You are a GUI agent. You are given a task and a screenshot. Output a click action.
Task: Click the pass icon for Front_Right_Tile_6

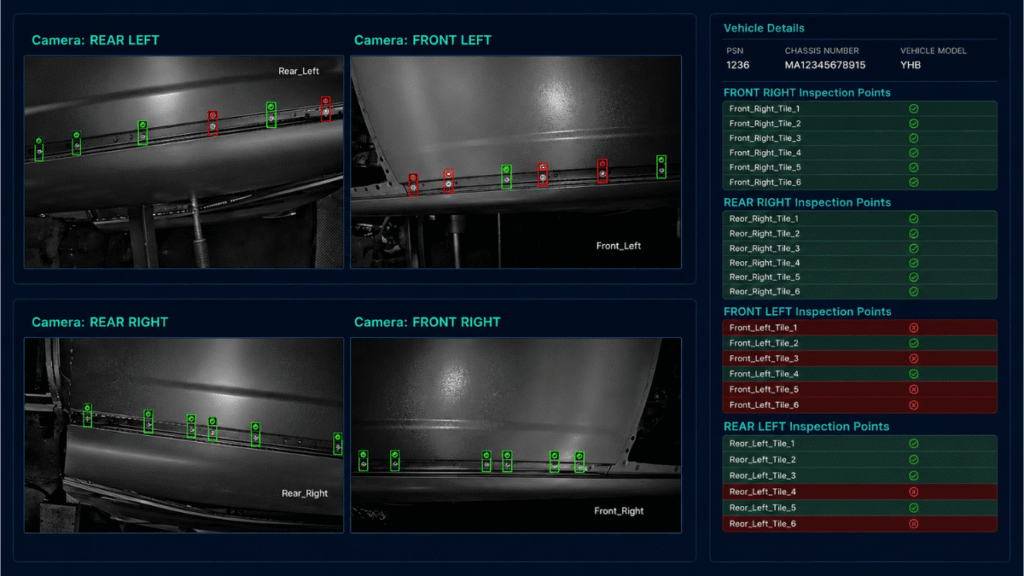tap(914, 182)
